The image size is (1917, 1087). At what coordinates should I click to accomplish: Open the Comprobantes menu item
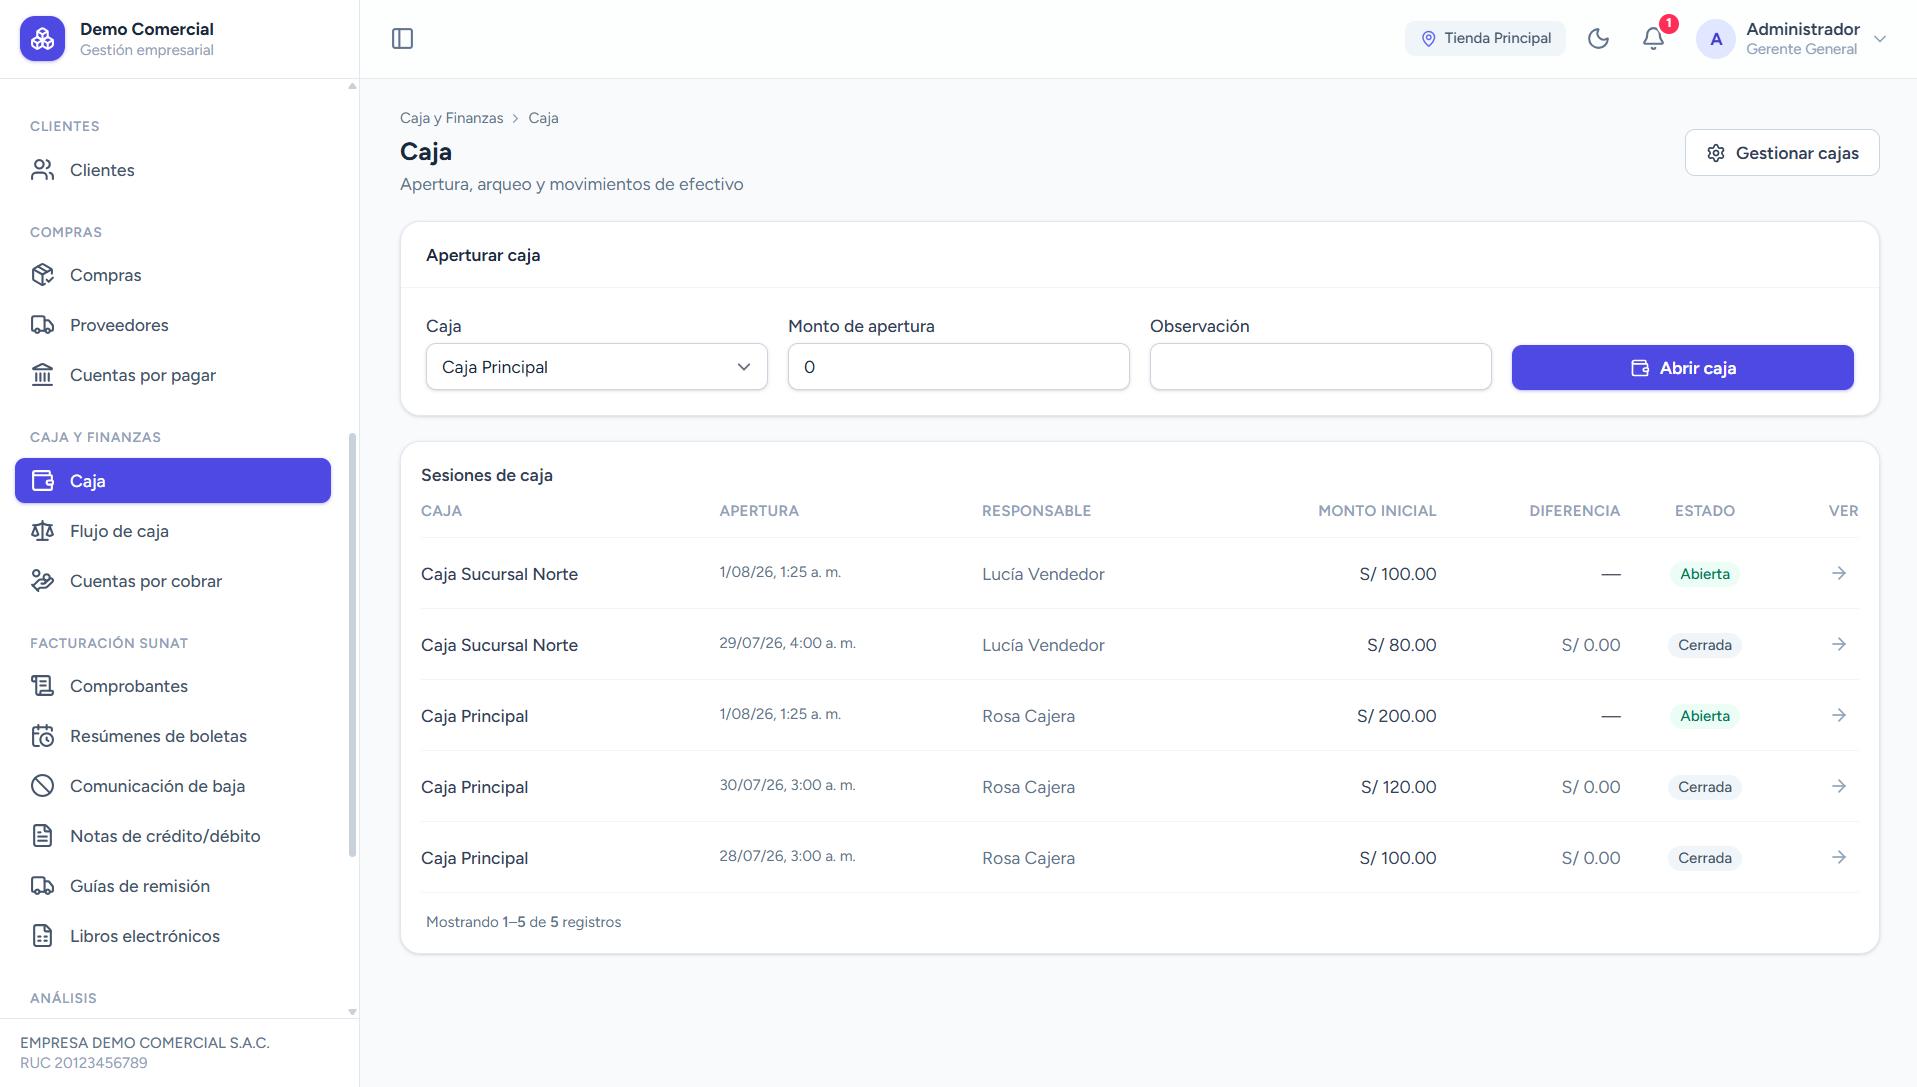(173, 686)
